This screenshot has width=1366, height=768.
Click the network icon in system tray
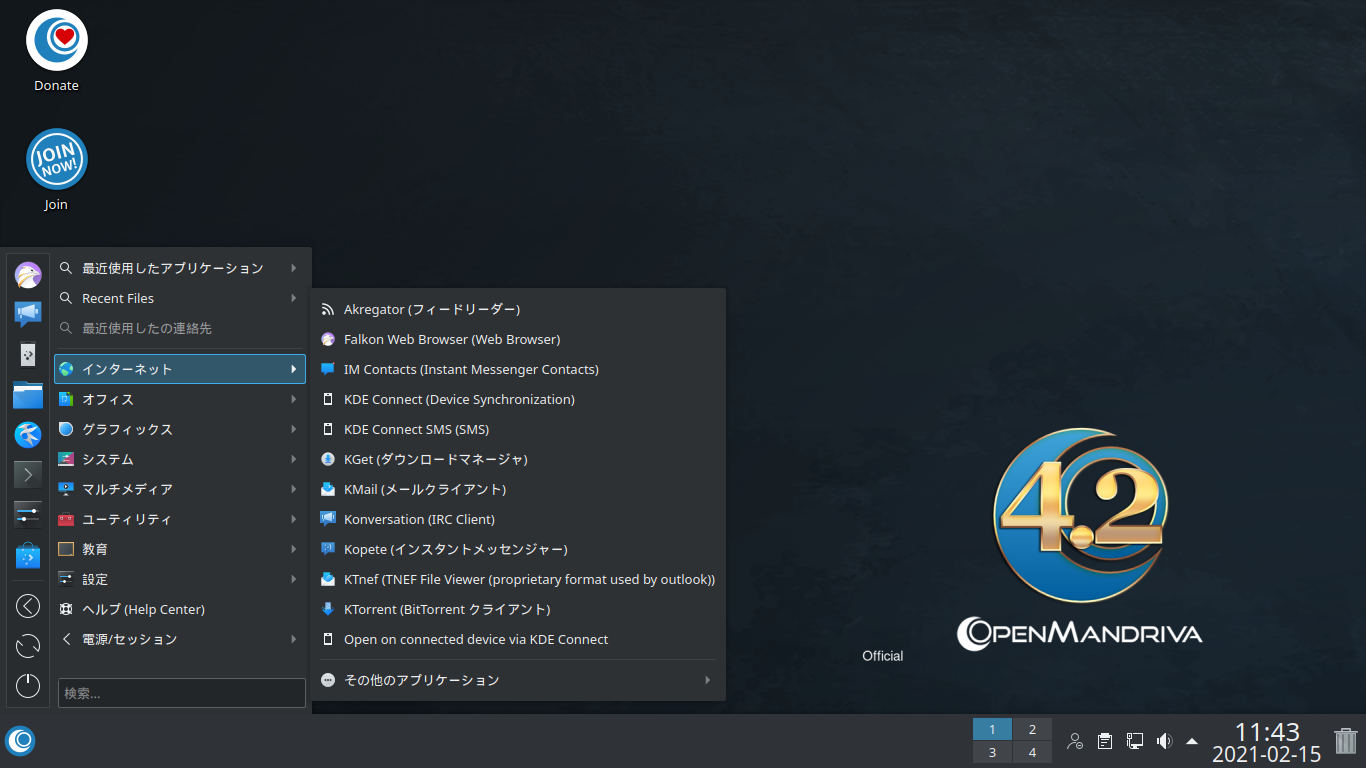coord(1135,741)
